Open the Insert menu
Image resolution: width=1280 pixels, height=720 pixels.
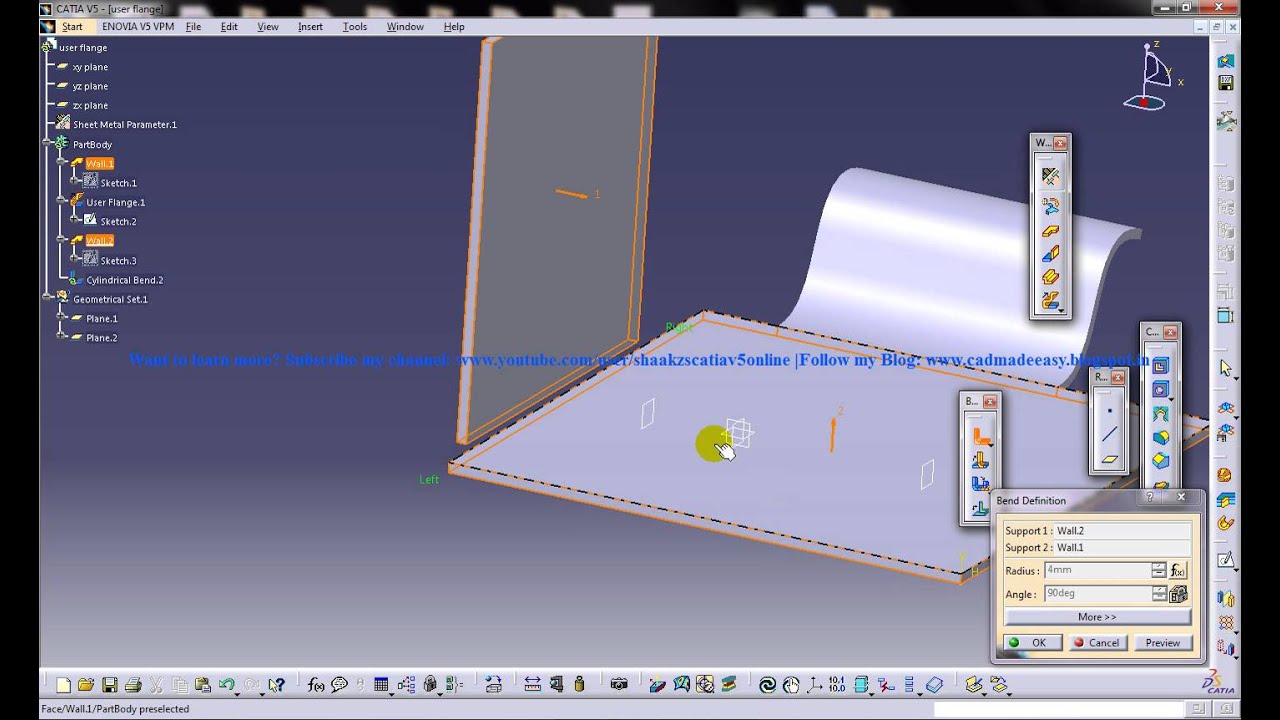(310, 27)
